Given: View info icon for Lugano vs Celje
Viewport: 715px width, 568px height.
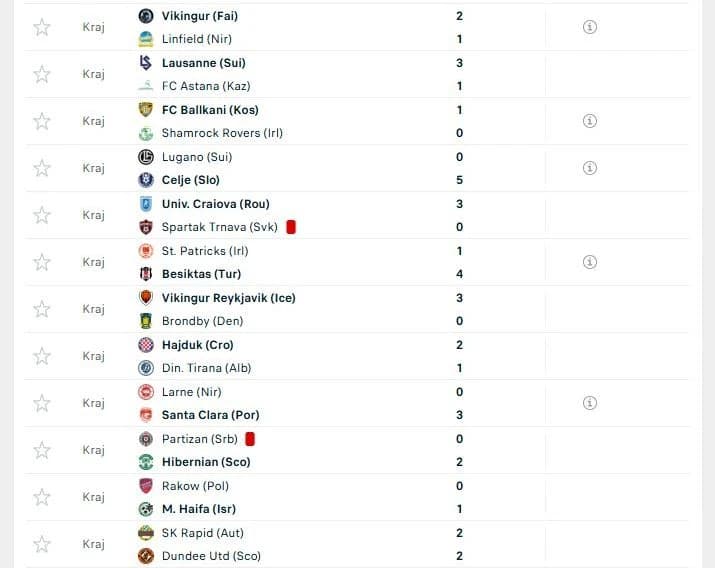Looking at the screenshot, I should click(x=590, y=168).
